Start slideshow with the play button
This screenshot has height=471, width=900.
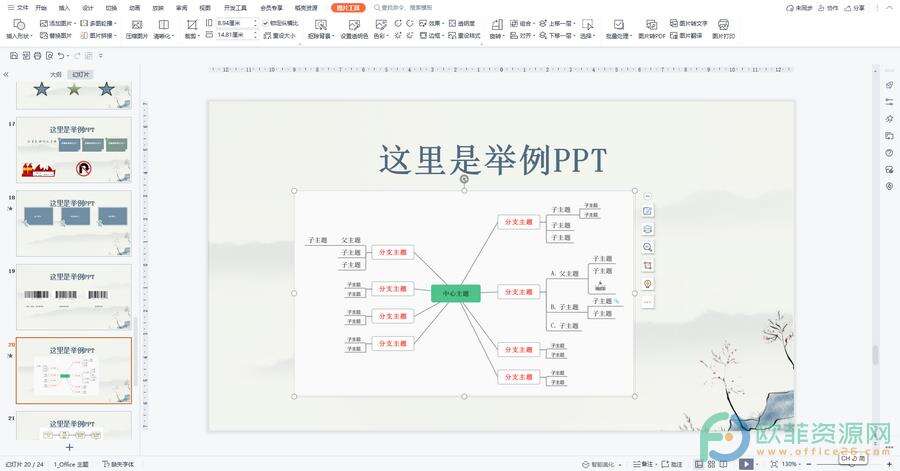coord(746,464)
